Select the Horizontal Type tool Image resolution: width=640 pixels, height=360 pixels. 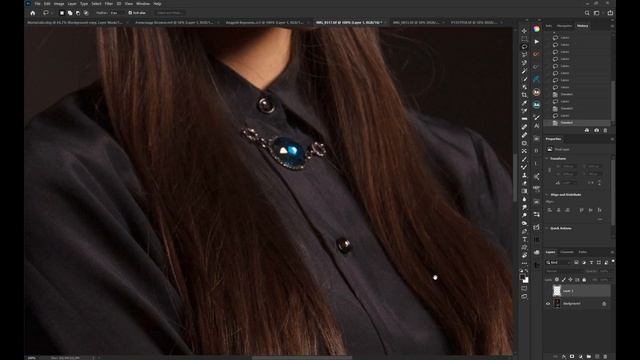tap(524, 239)
